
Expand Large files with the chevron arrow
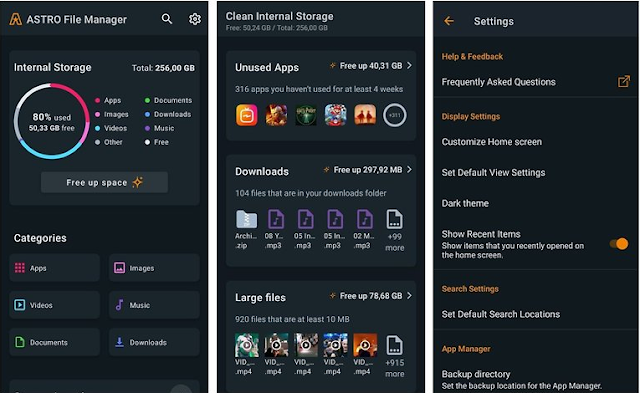click(x=409, y=295)
